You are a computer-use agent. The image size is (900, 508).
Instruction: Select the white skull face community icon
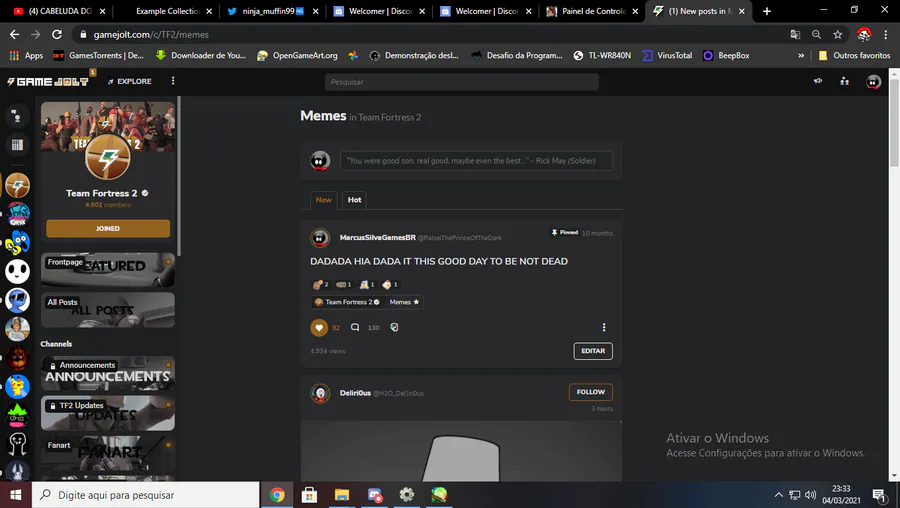pyautogui.click(x=17, y=272)
